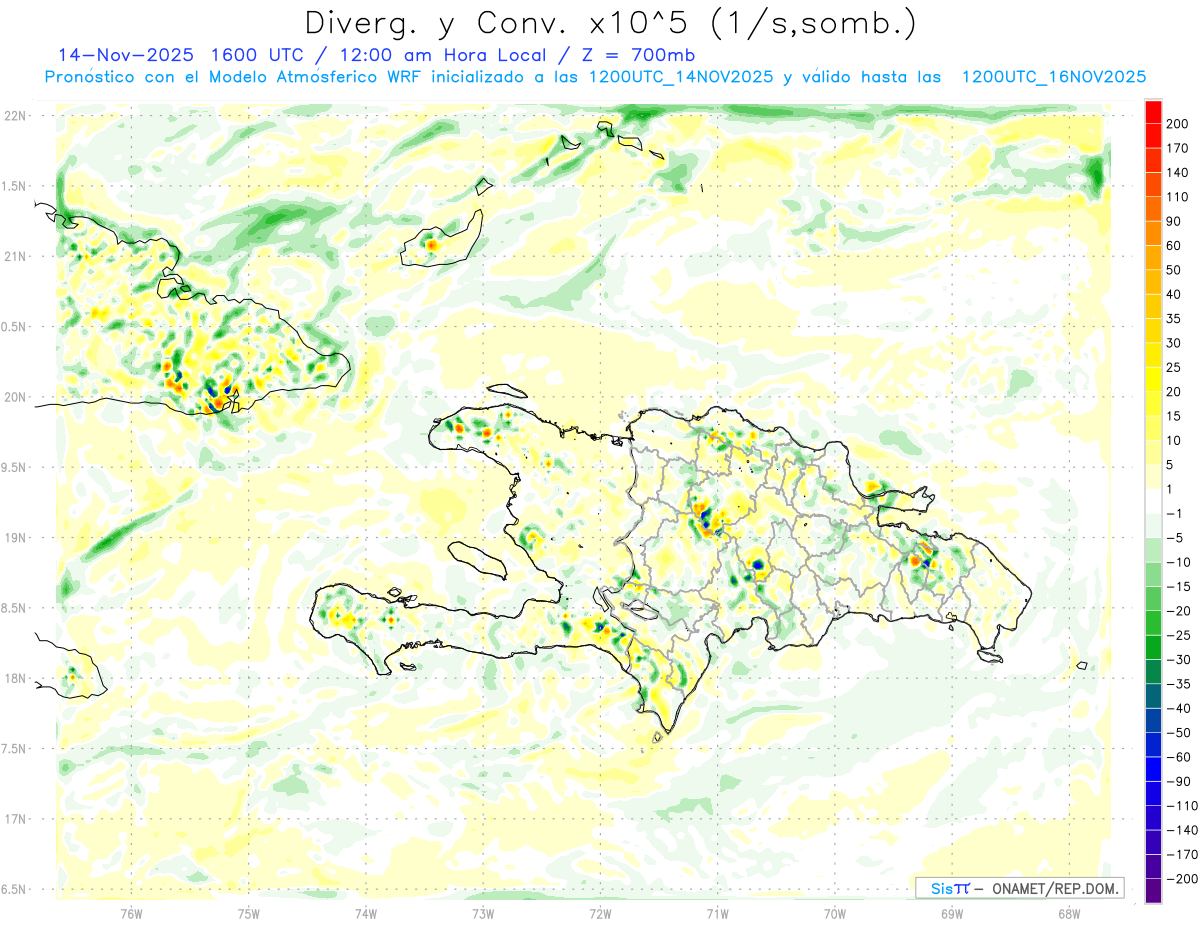Click the colorbar value '-35'
1200x927 pixels.
click(1178, 685)
